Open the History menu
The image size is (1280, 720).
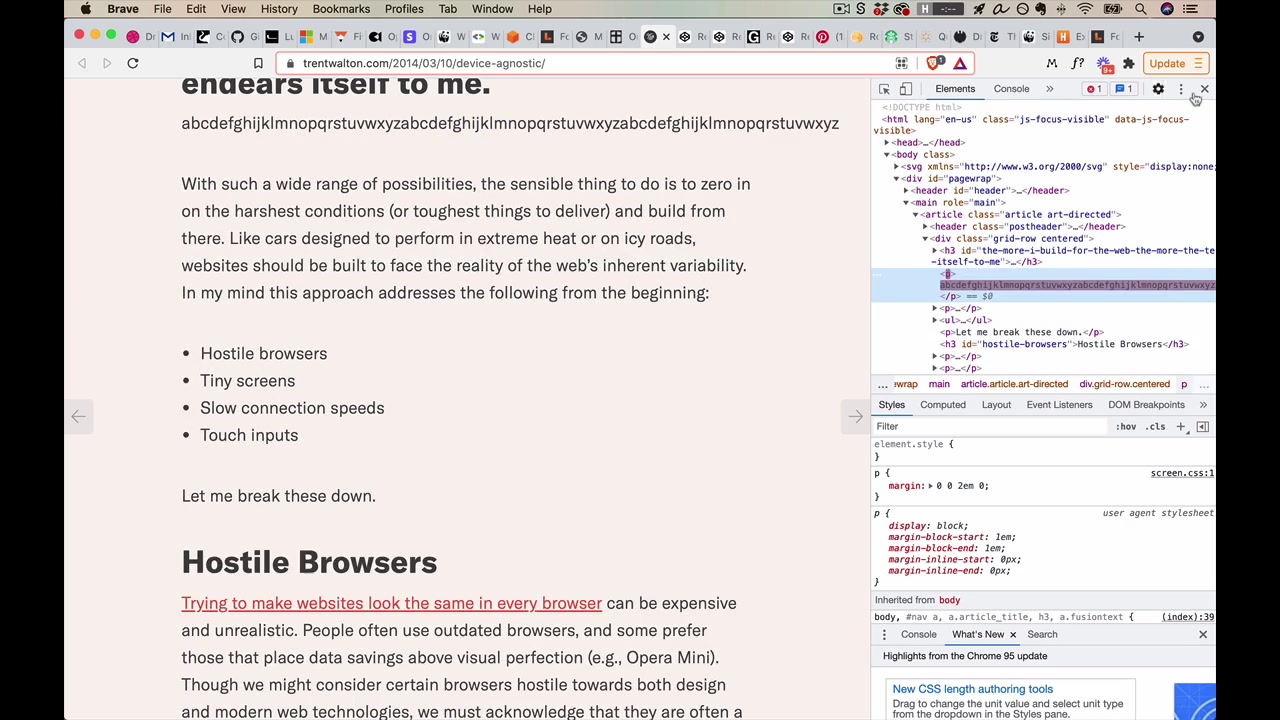279,9
